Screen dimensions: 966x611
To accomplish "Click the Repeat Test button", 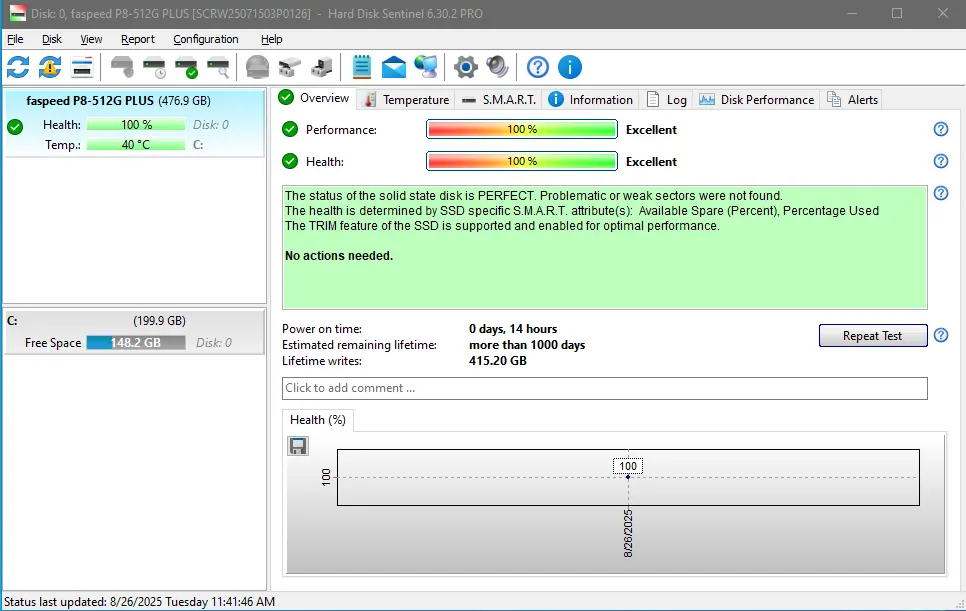I will pos(873,336).
